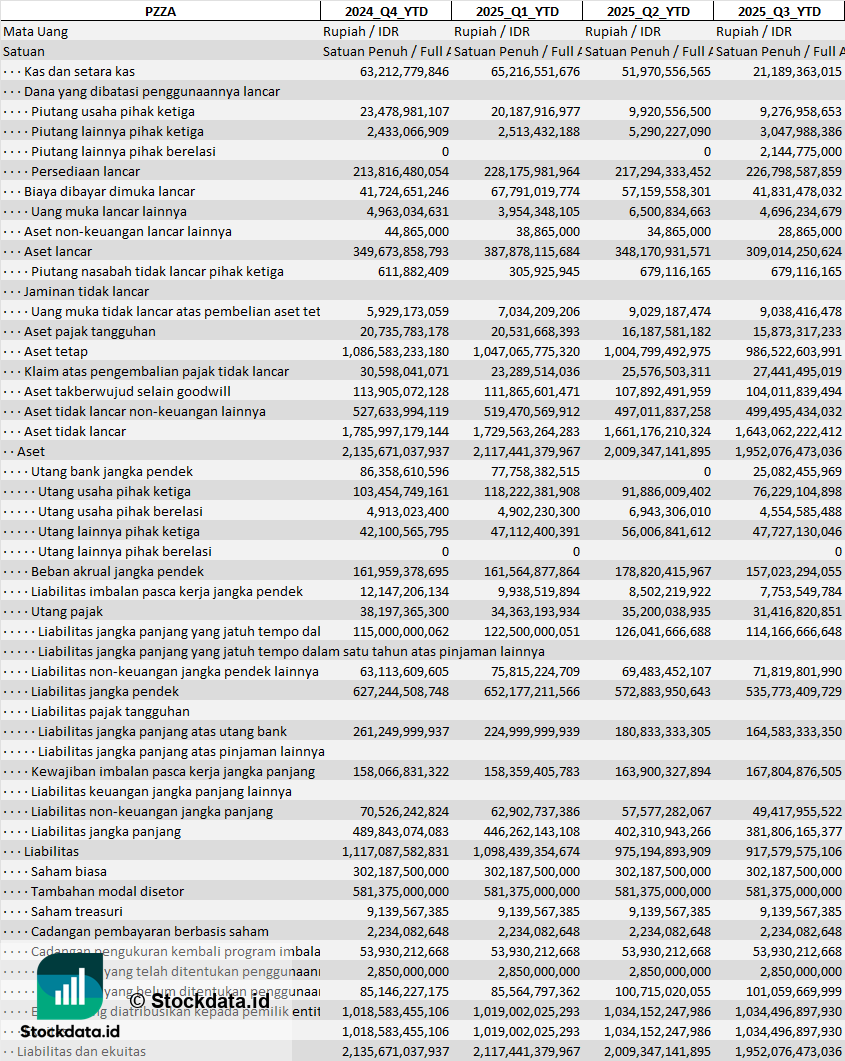The image size is (845, 1061).
Task: Select the Aset lancar row label
Action: pyautogui.click(x=58, y=252)
